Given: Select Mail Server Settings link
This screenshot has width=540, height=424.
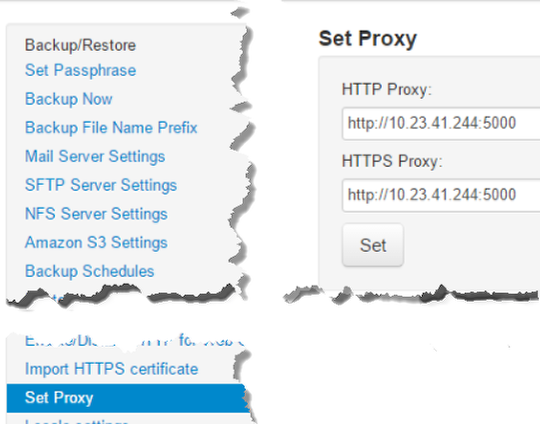Looking at the screenshot, I should click(95, 156).
